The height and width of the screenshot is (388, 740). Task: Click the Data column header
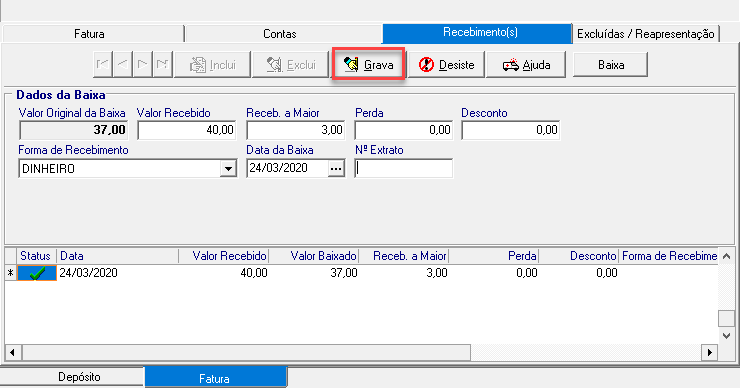(x=118, y=256)
